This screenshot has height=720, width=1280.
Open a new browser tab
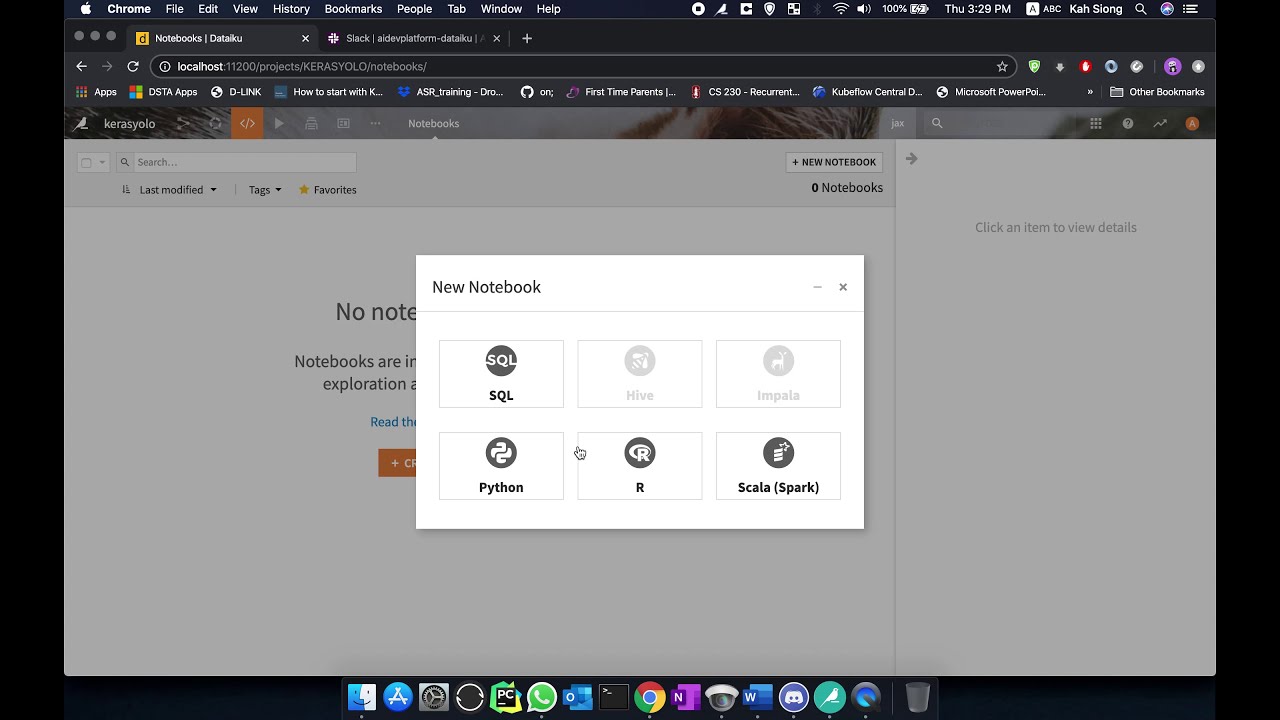pyautogui.click(x=527, y=38)
